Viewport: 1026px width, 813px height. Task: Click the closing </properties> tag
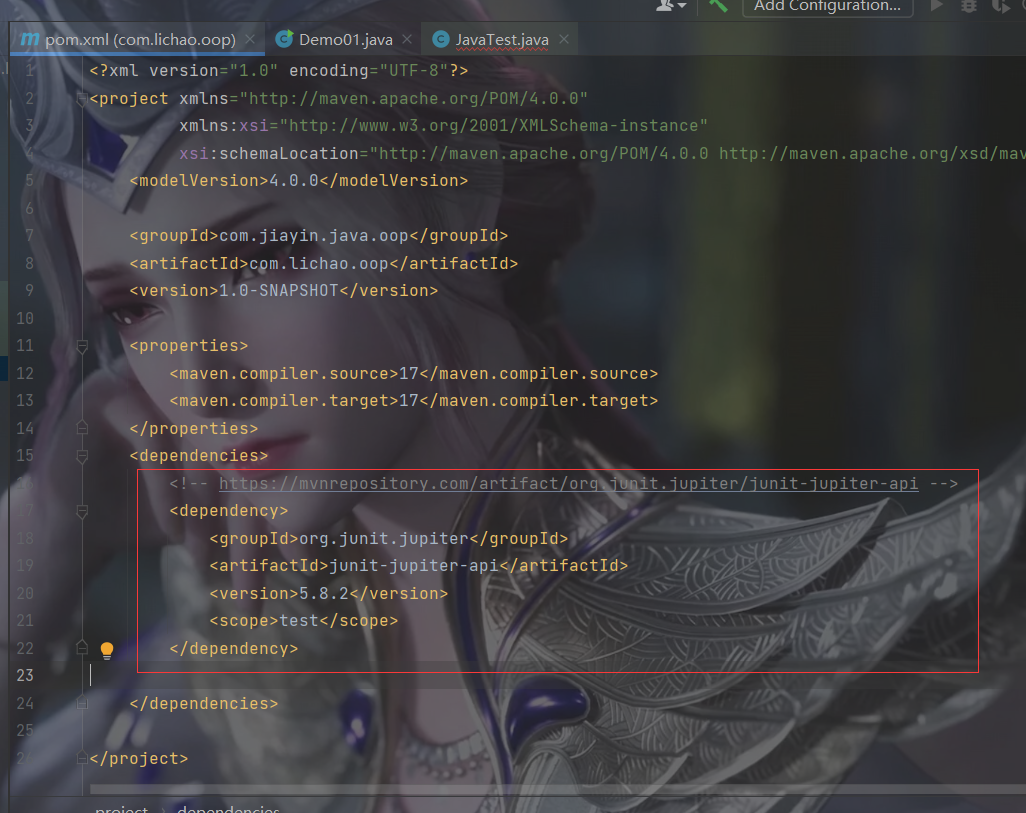(x=194, y=429)
